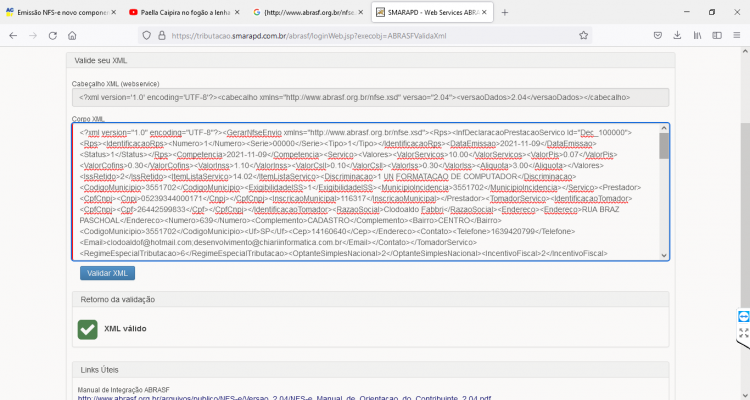
Task: Click the Retorno da validação heading
Action: [118, 299]
